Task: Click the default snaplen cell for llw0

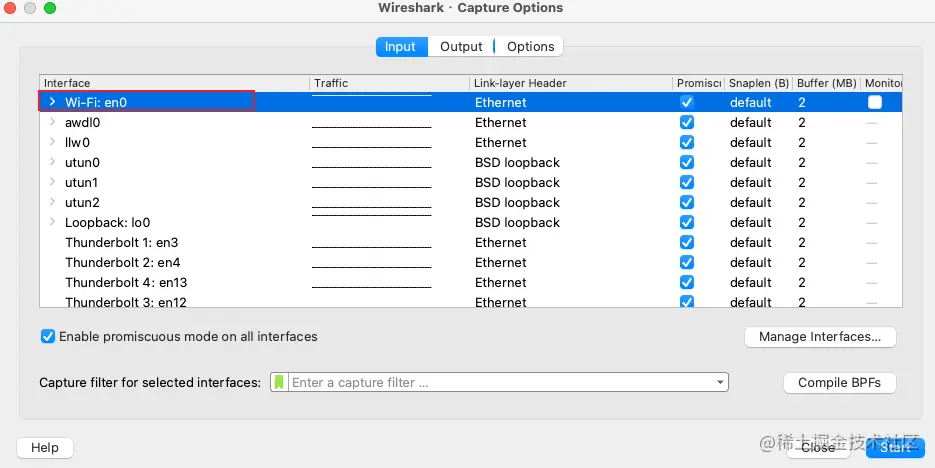Action: pyautogui.click(x=750, y=142)
